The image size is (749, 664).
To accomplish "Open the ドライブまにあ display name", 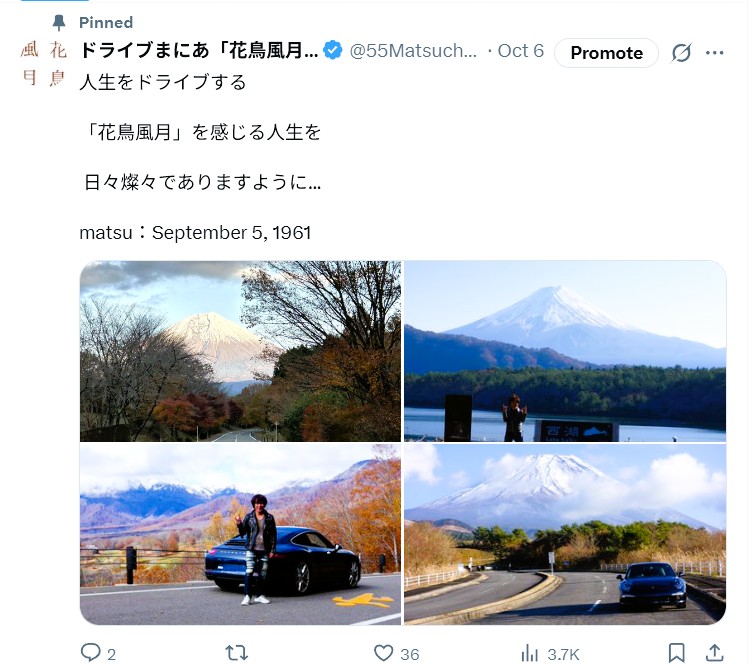I will point(199,50).
